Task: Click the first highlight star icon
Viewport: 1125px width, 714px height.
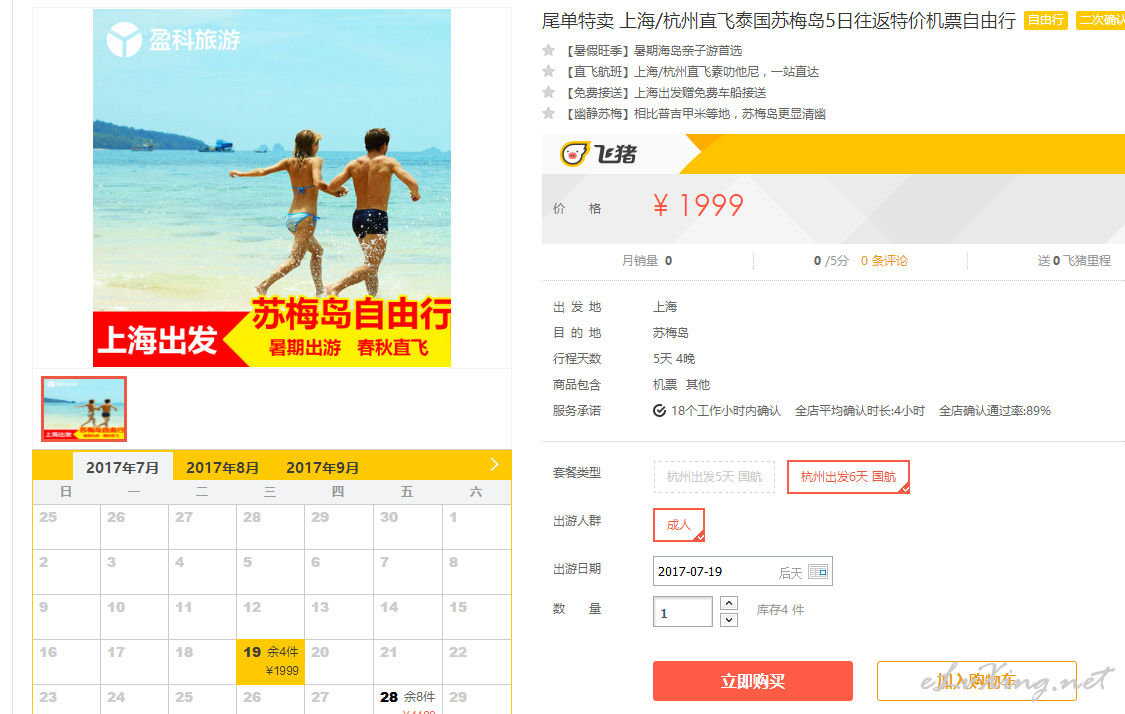Action: click(x=549, y=50)
